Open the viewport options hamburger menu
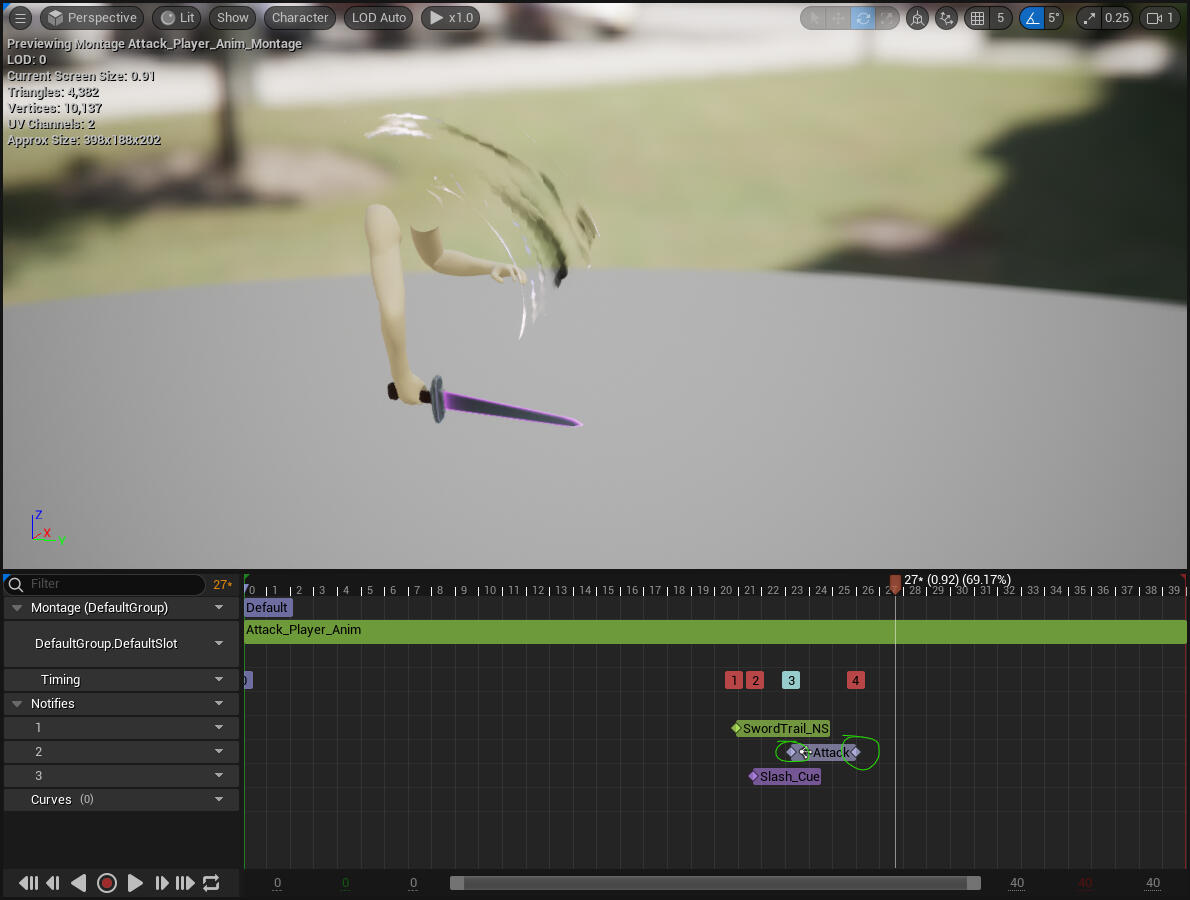The image size is (1190, 900). click(x=20, y=18)
